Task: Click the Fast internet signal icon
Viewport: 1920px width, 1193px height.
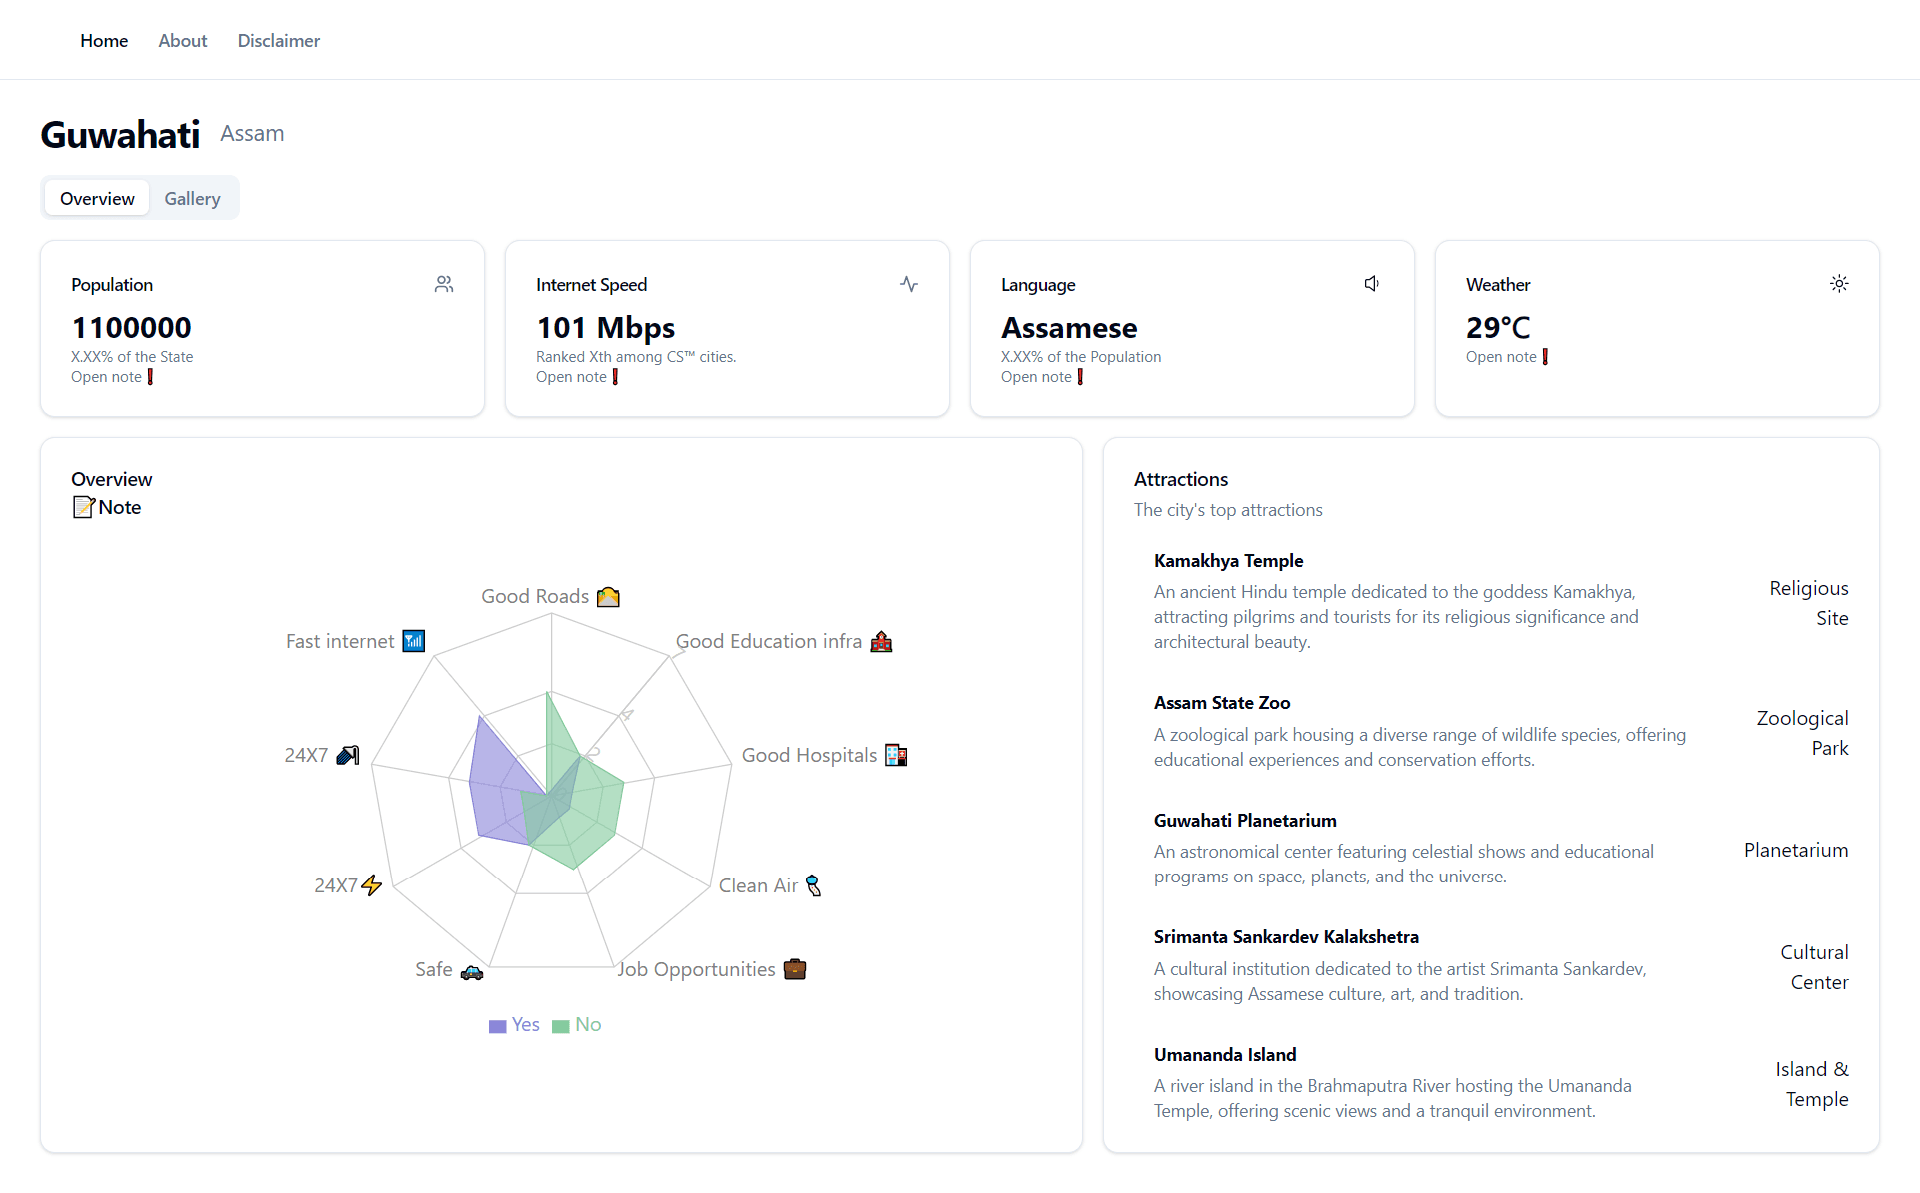Action: click(414, 641)
